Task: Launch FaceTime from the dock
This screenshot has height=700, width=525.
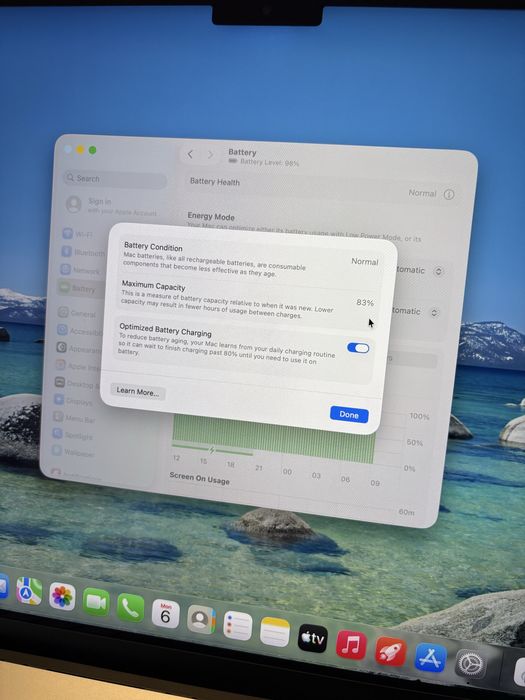Action: 96,602
